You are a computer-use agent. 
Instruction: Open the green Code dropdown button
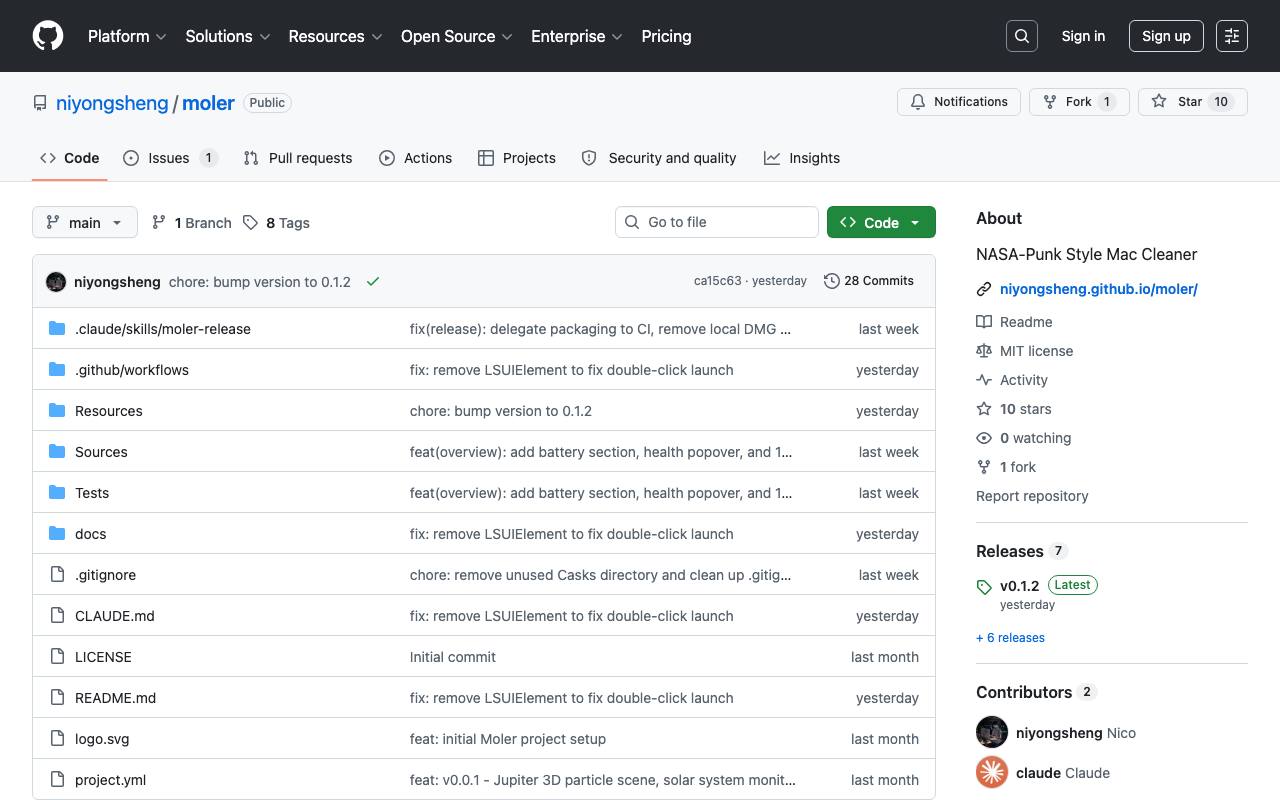881,222
